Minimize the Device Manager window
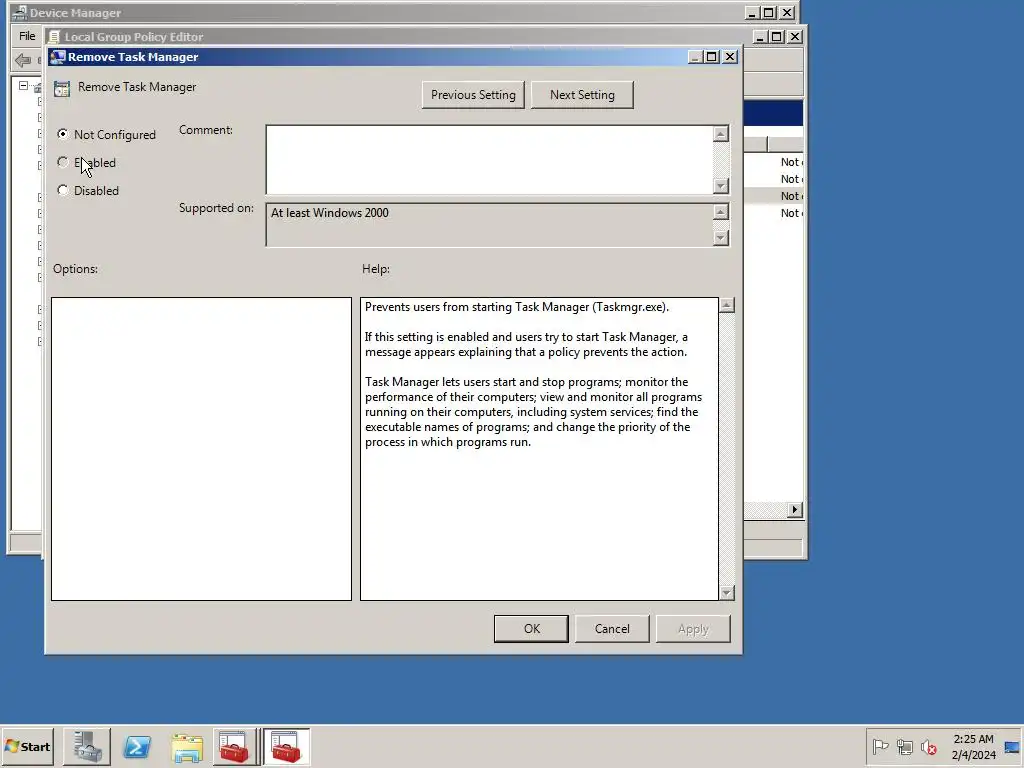Image resolution: width=1024 pixels, height=768 pixels. [x=752, y=12]
